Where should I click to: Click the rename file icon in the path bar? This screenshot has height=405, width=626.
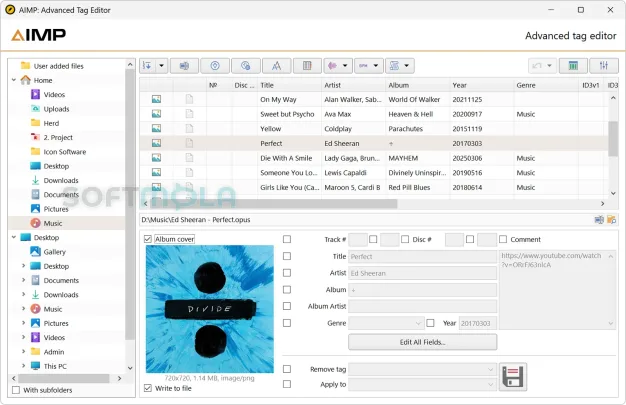coord(599,220)
